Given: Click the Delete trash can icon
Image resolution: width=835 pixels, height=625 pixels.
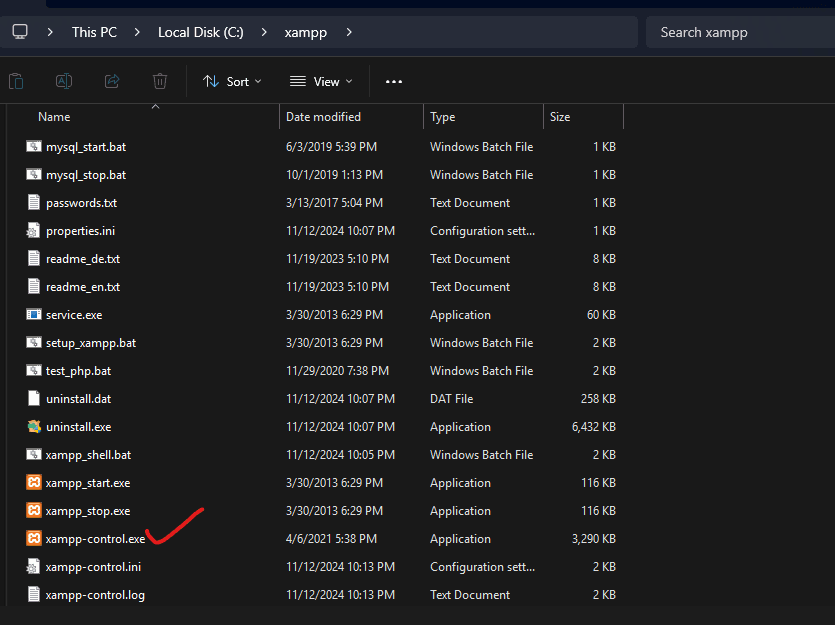Looking at the screenshot, I should [x=160, y=81].
